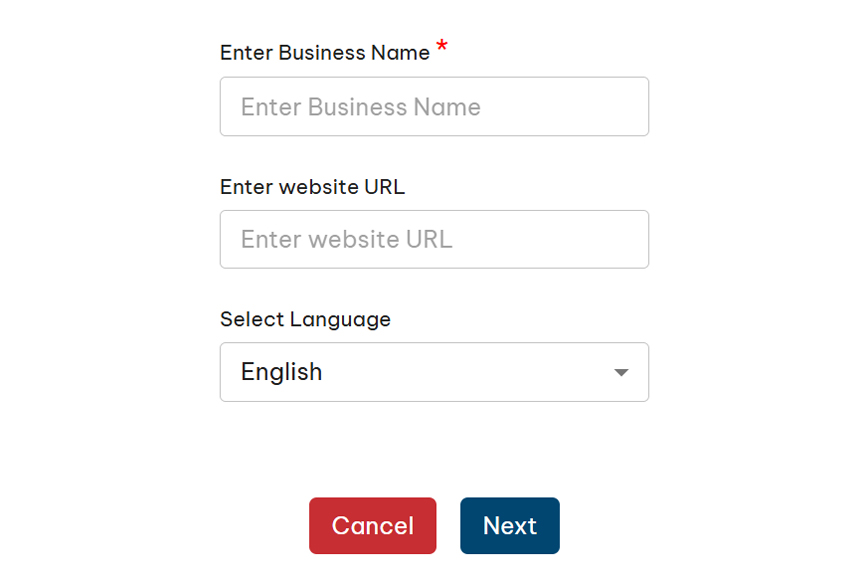Expand language options via the caret icon
The image size is (868, 578).
click(621, 372)
